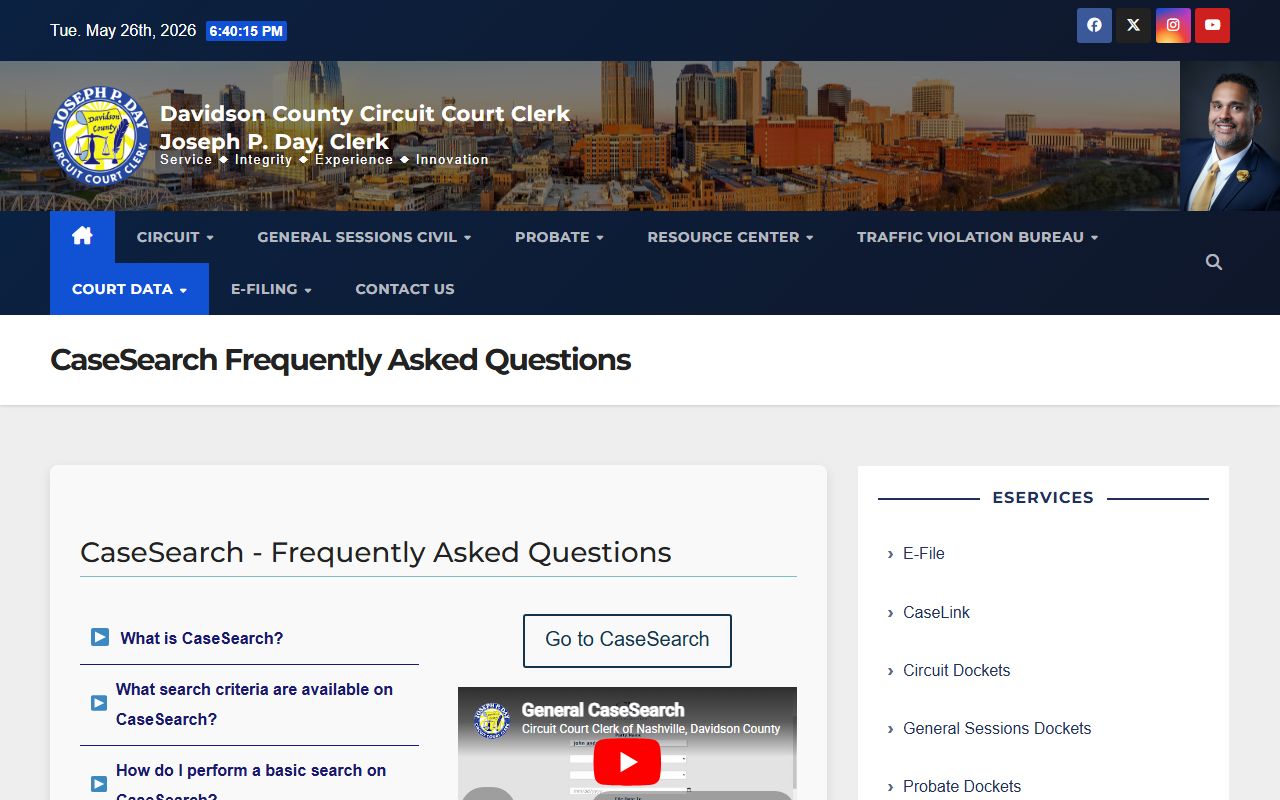Screen dimensions: 1280x800
Task: Expand the What is CaseSearch? question
Action: (x=202, y=638)
